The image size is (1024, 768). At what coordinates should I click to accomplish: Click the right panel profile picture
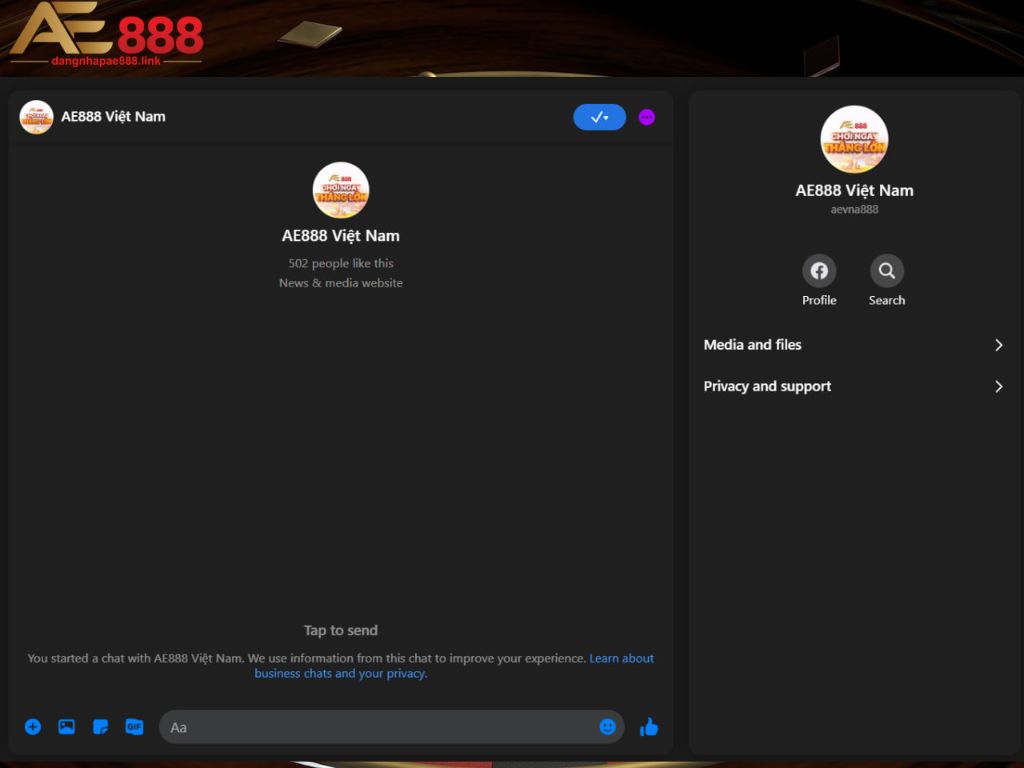[854, 139]
